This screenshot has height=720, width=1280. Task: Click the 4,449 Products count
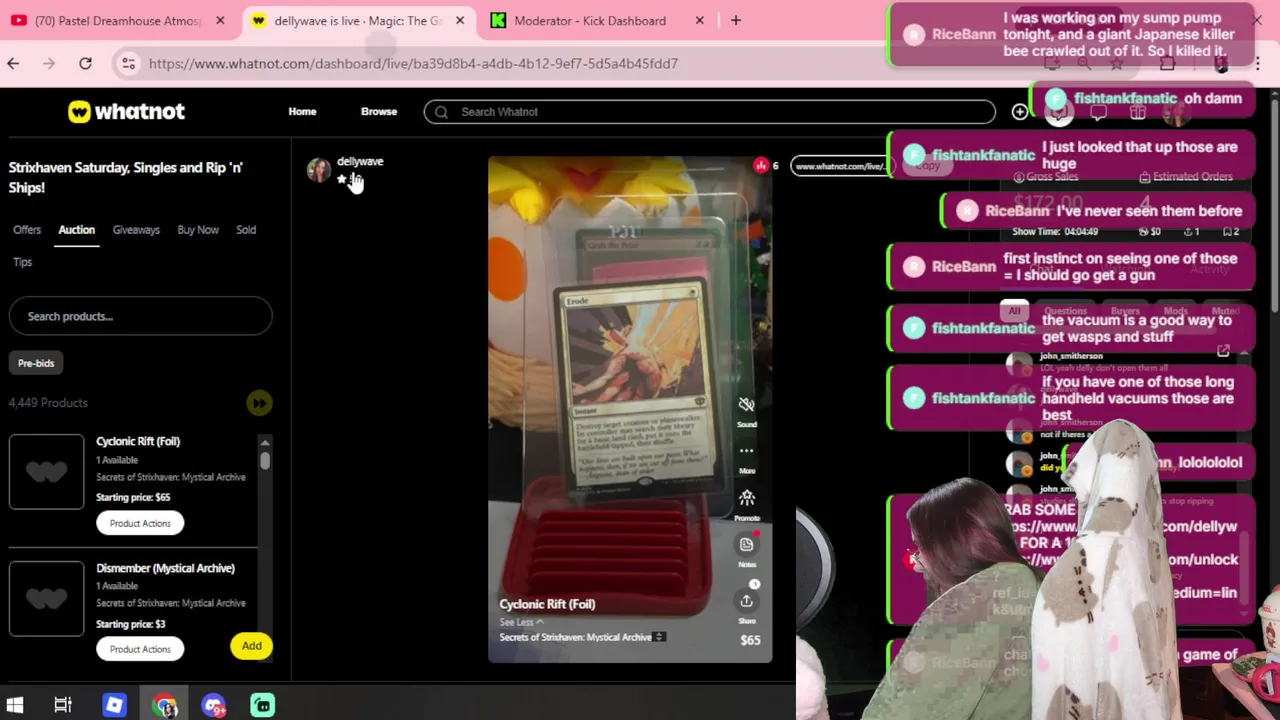(x=48, y=403)
